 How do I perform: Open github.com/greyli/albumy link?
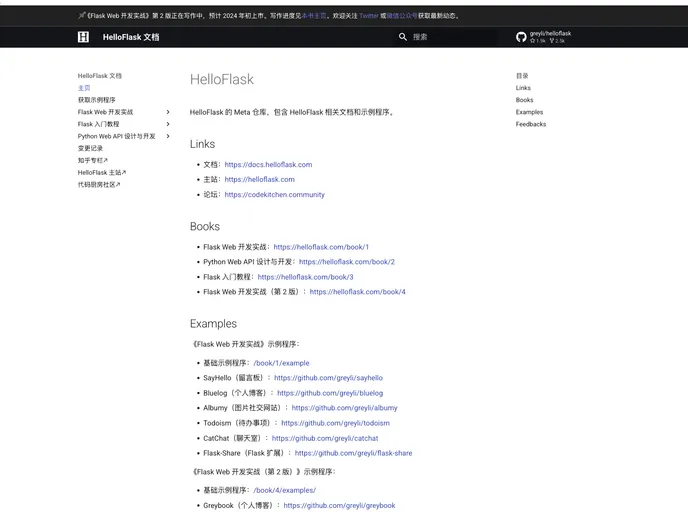[x=344, y=408]
